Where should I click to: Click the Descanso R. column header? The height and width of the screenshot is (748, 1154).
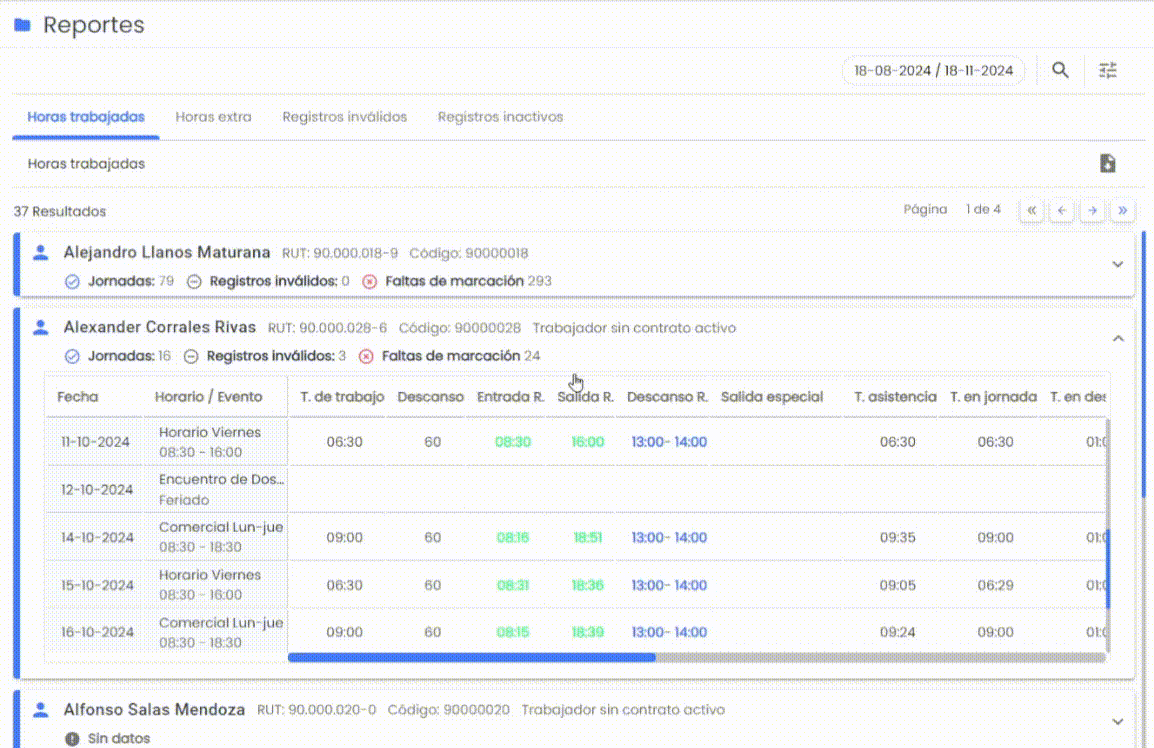(668, 397)
